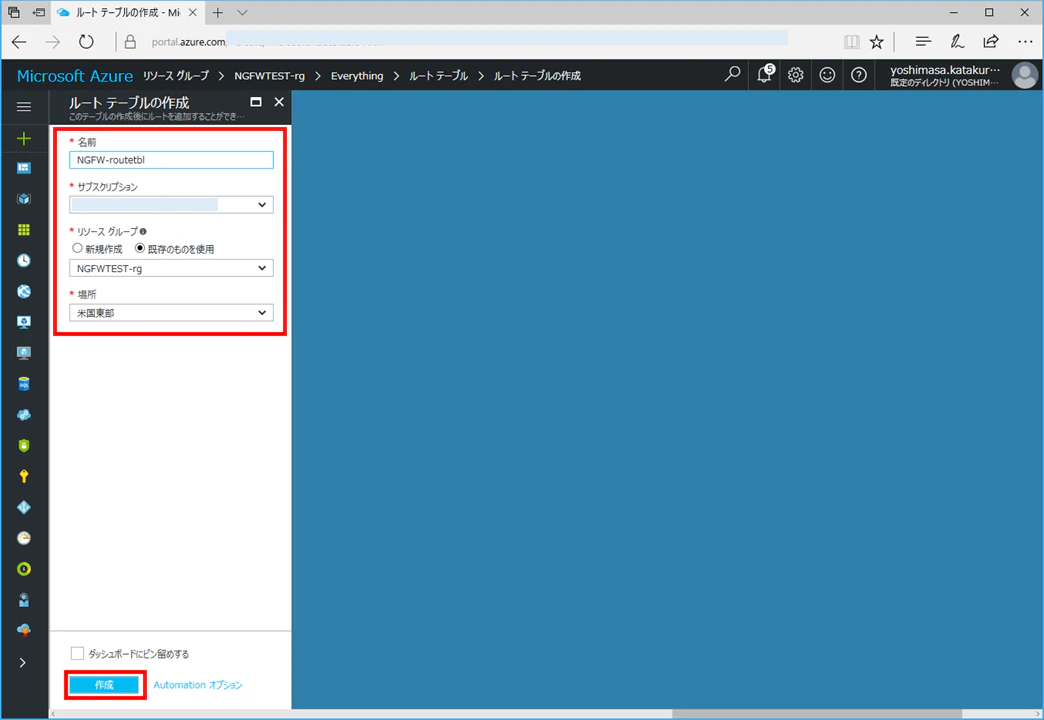Open App Services globe icon
Viewport: 1044px width, 720px height.
click(x=24, y=291)
